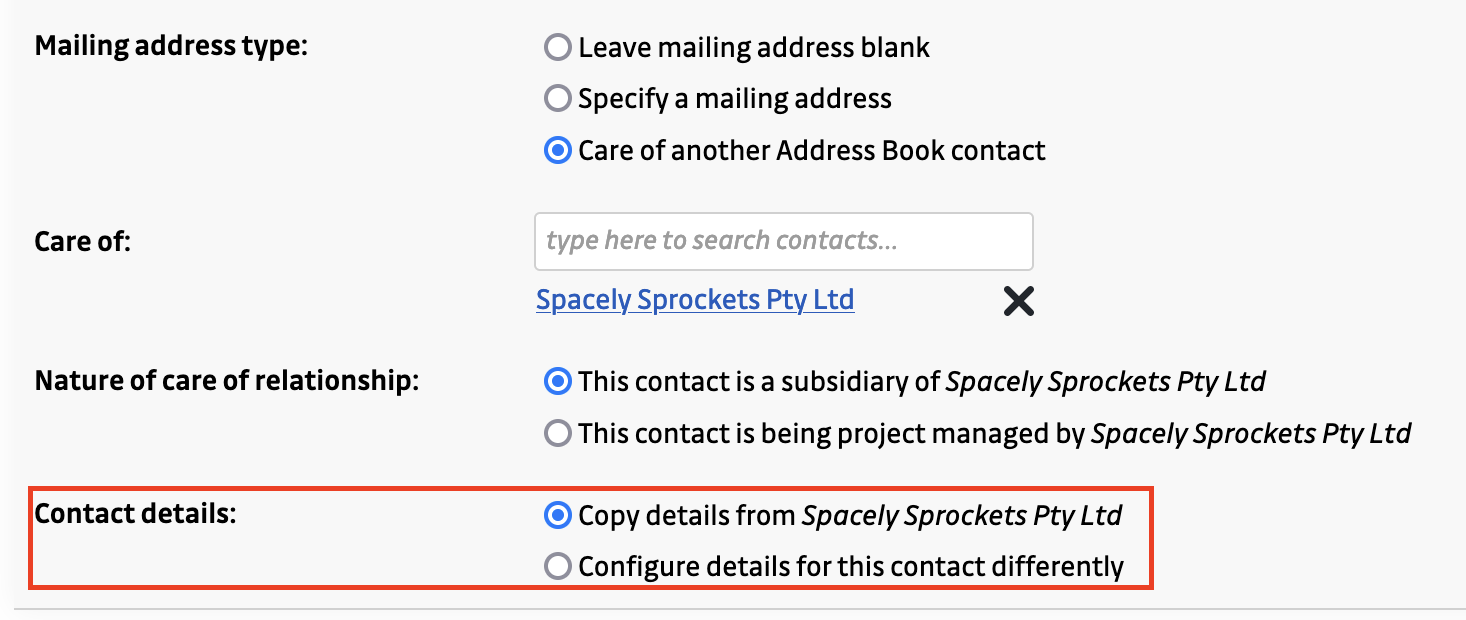1466x620 pixels.
Task: Select Care of another Address Book contact radio
Action: (557, 151)
